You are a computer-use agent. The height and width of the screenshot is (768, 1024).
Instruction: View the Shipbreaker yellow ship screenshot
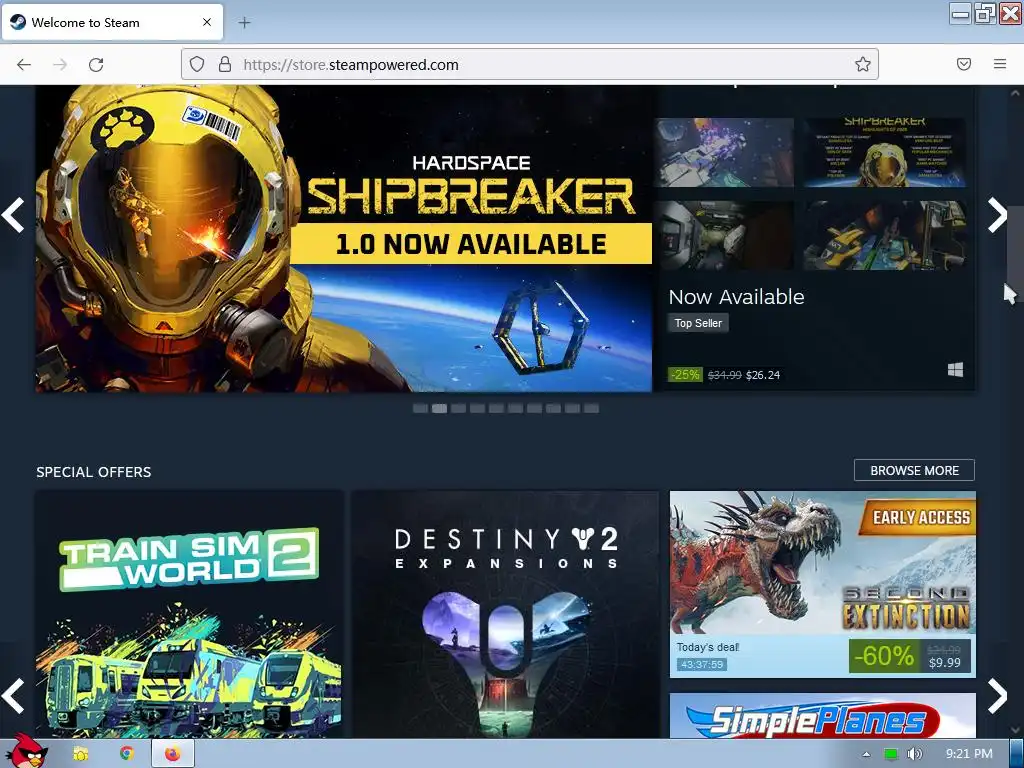(885, 235)
